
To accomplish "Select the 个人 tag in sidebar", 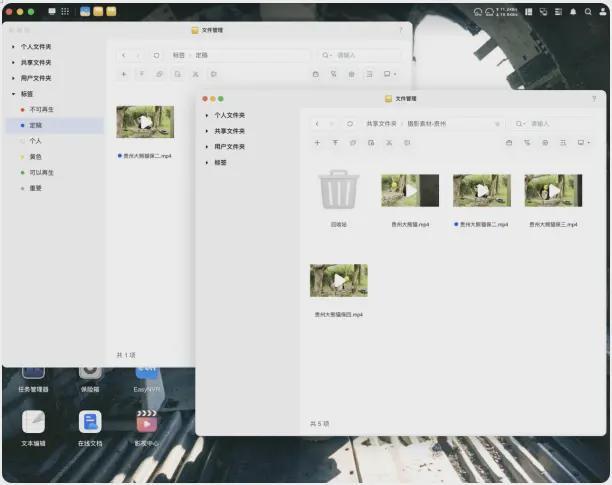I will (55, 141).
